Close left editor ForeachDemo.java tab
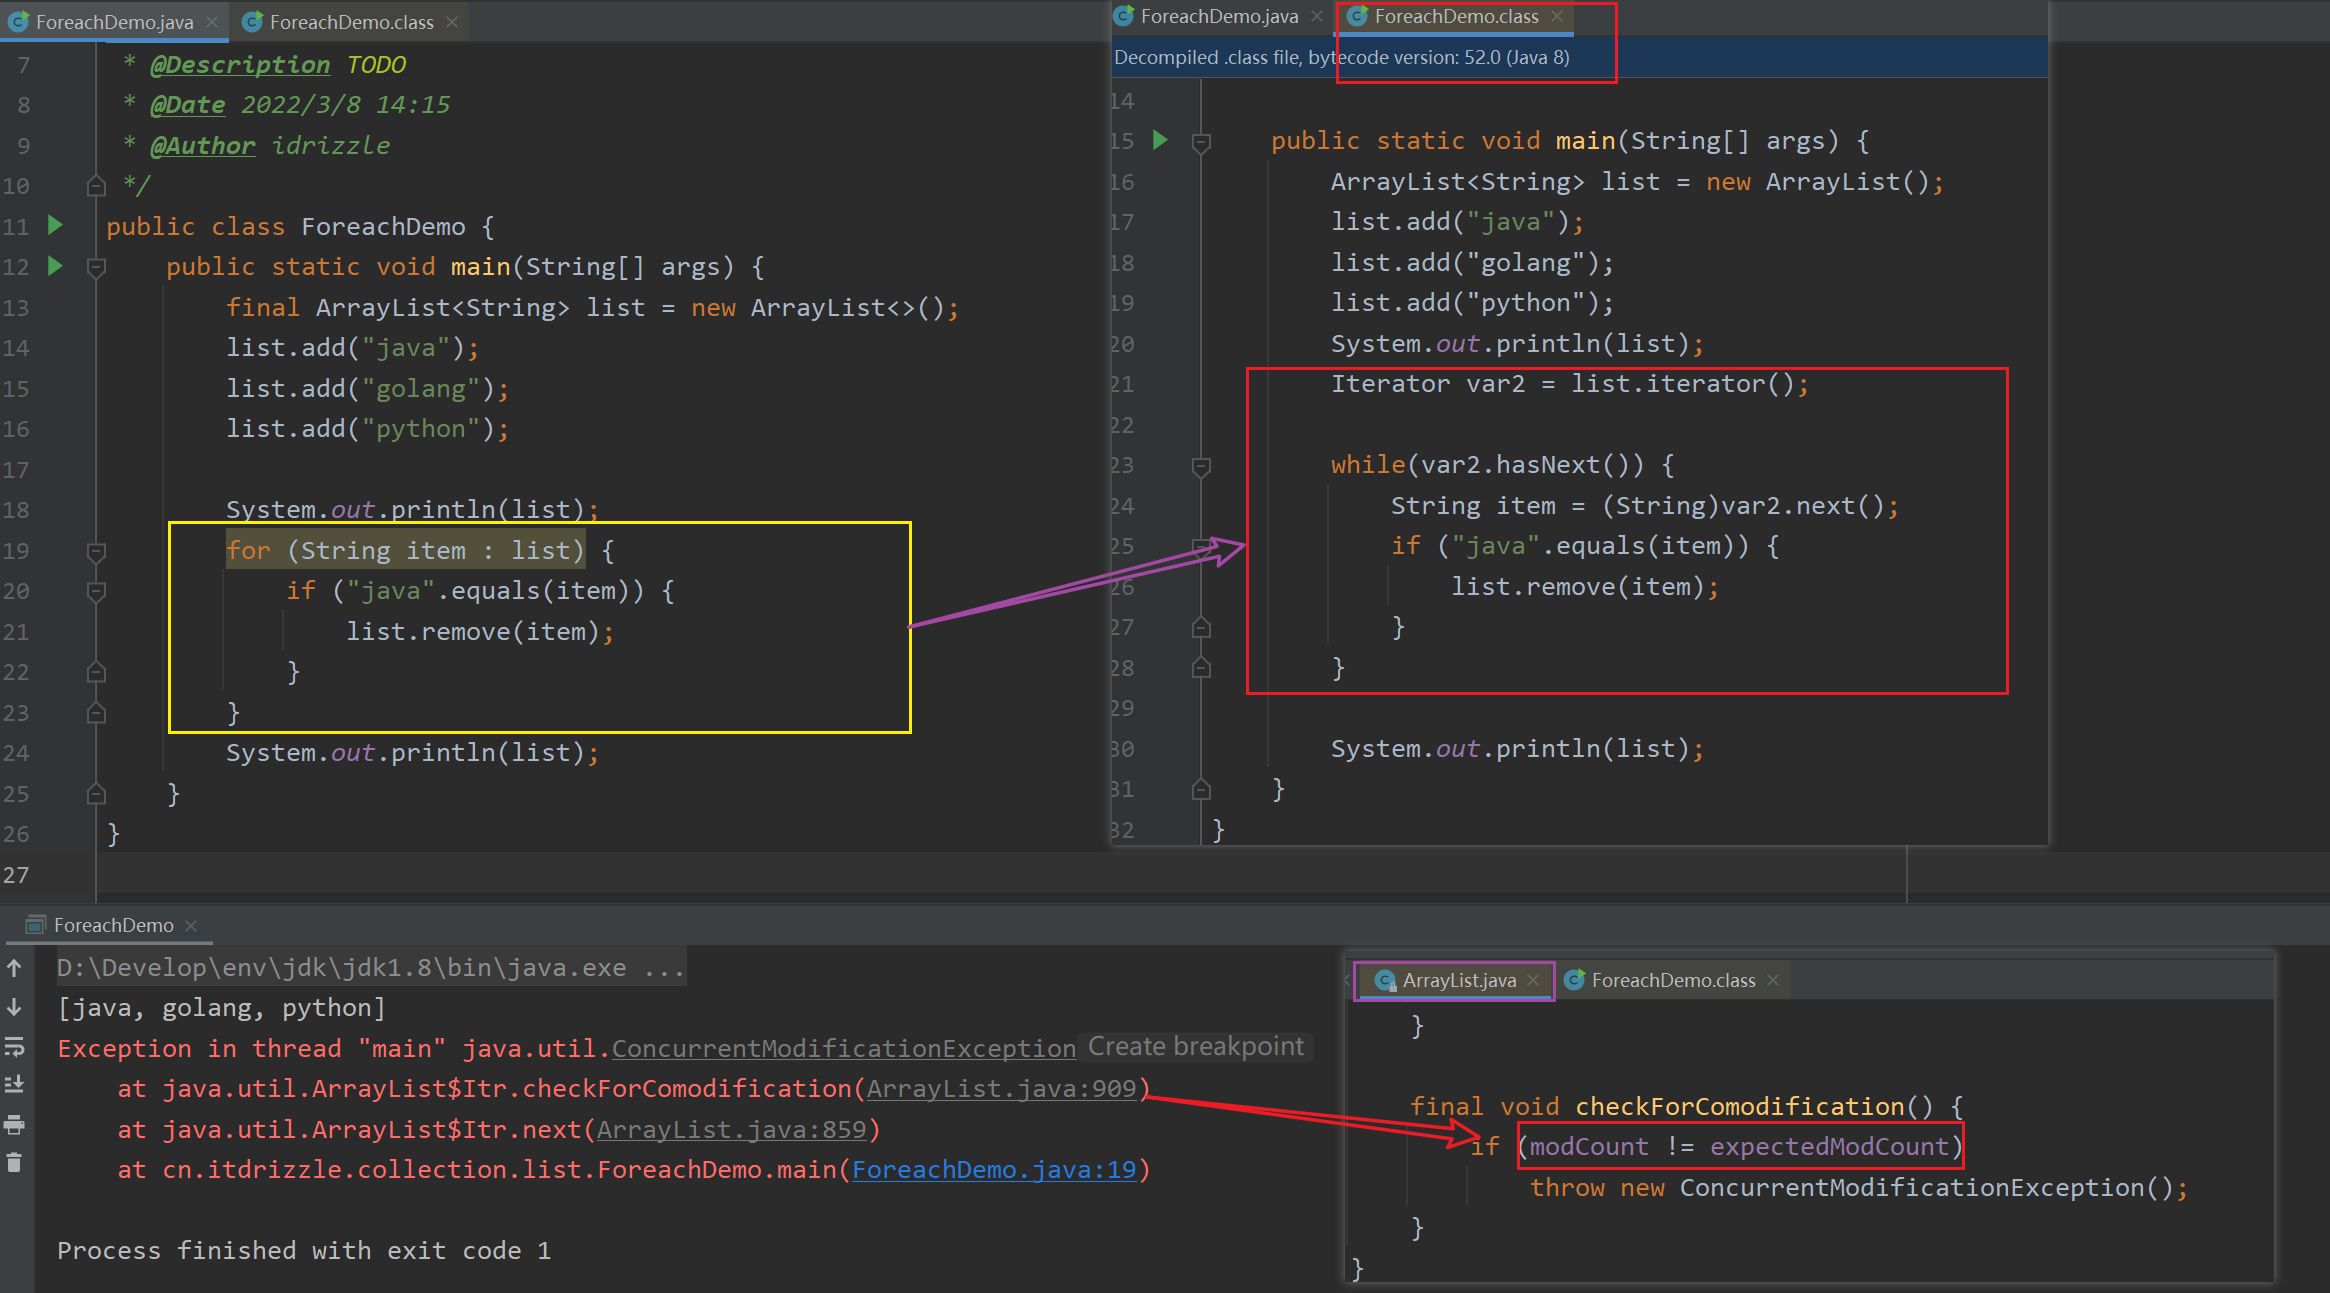Viewport: 2330px width, 1293px height. pos(212,22)
